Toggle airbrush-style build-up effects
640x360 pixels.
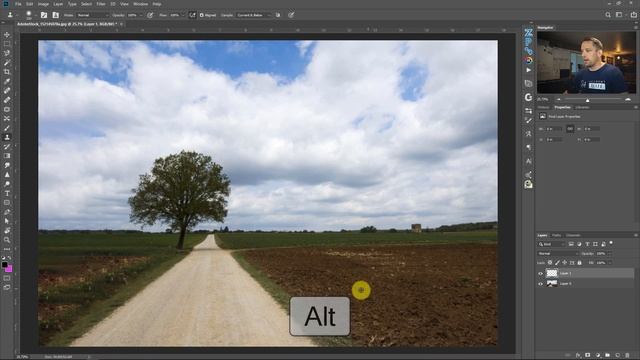tap(192, 15)
